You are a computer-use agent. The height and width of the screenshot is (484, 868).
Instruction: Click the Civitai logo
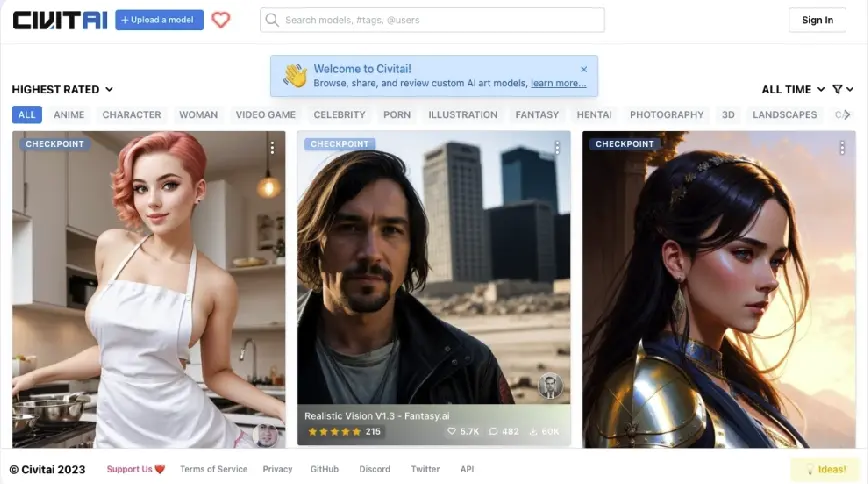(60, 20)
